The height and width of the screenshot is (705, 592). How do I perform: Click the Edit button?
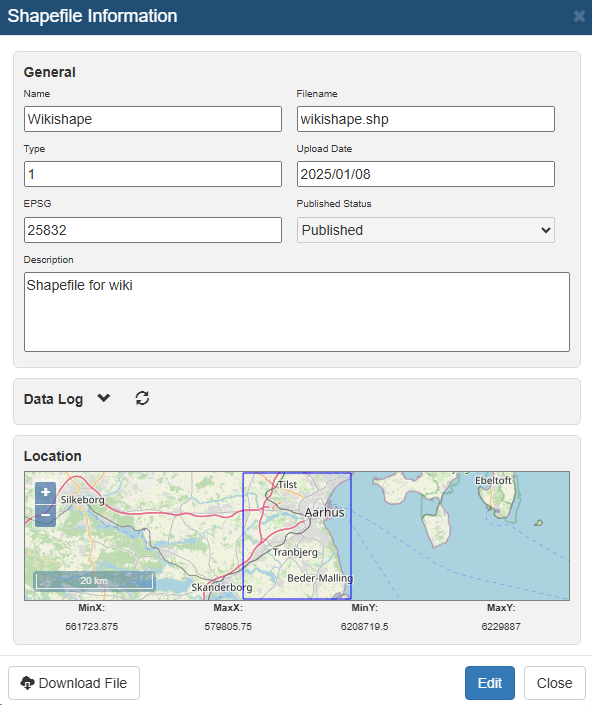pos(490,683)
